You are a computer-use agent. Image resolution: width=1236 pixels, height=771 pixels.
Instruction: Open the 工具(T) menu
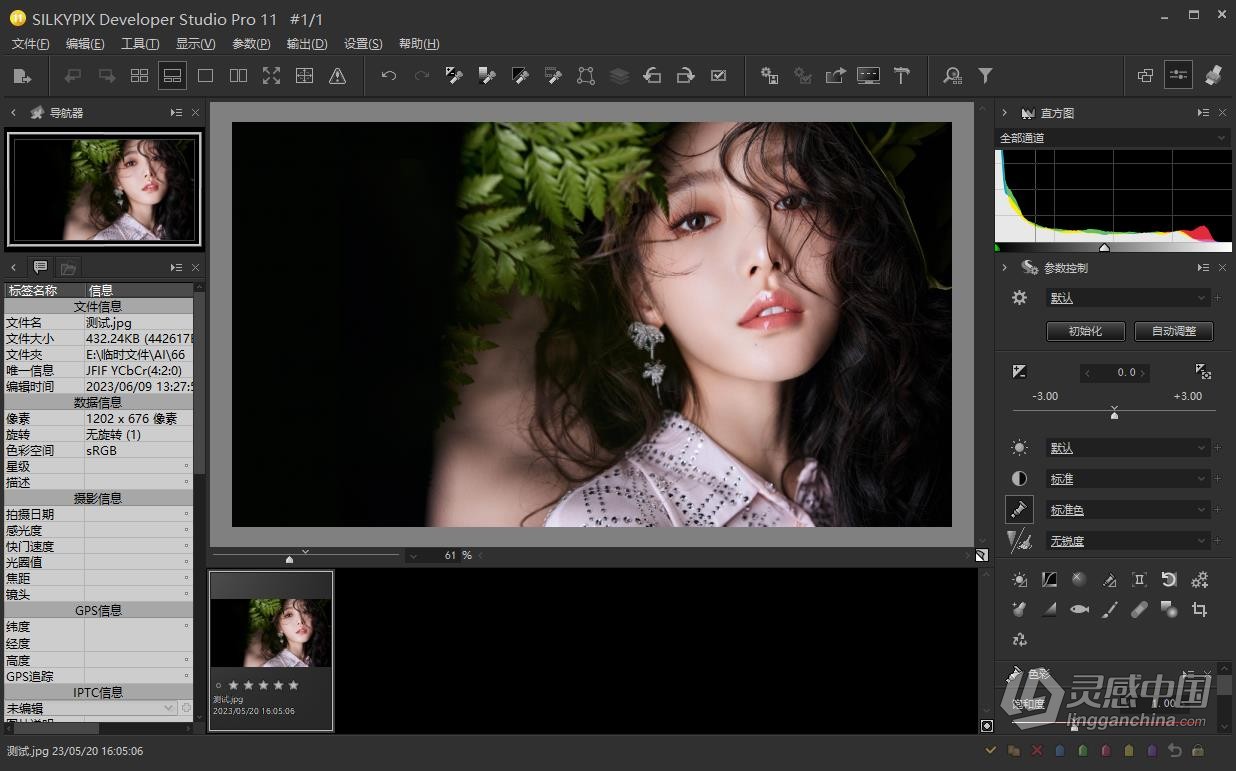point(140,43)
